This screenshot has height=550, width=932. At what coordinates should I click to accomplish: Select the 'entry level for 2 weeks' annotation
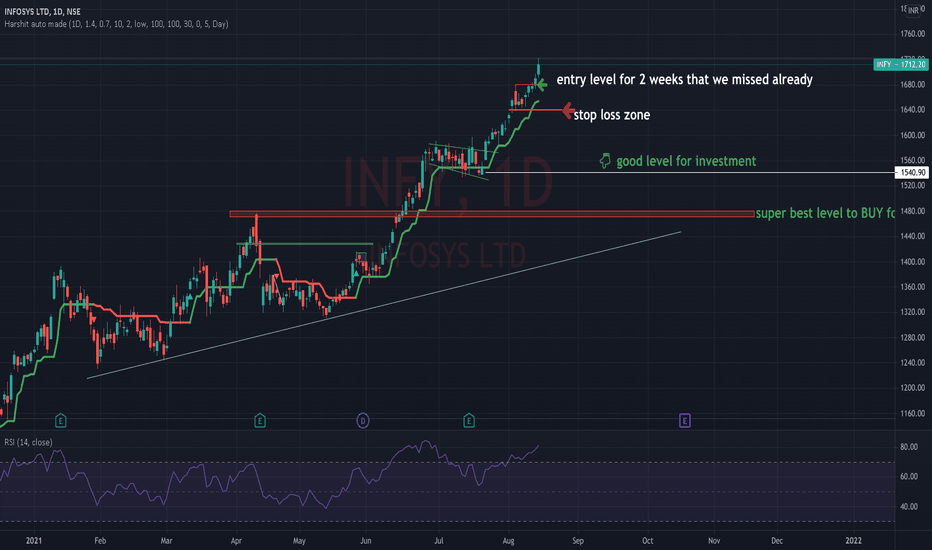click(x=684, y=79)
